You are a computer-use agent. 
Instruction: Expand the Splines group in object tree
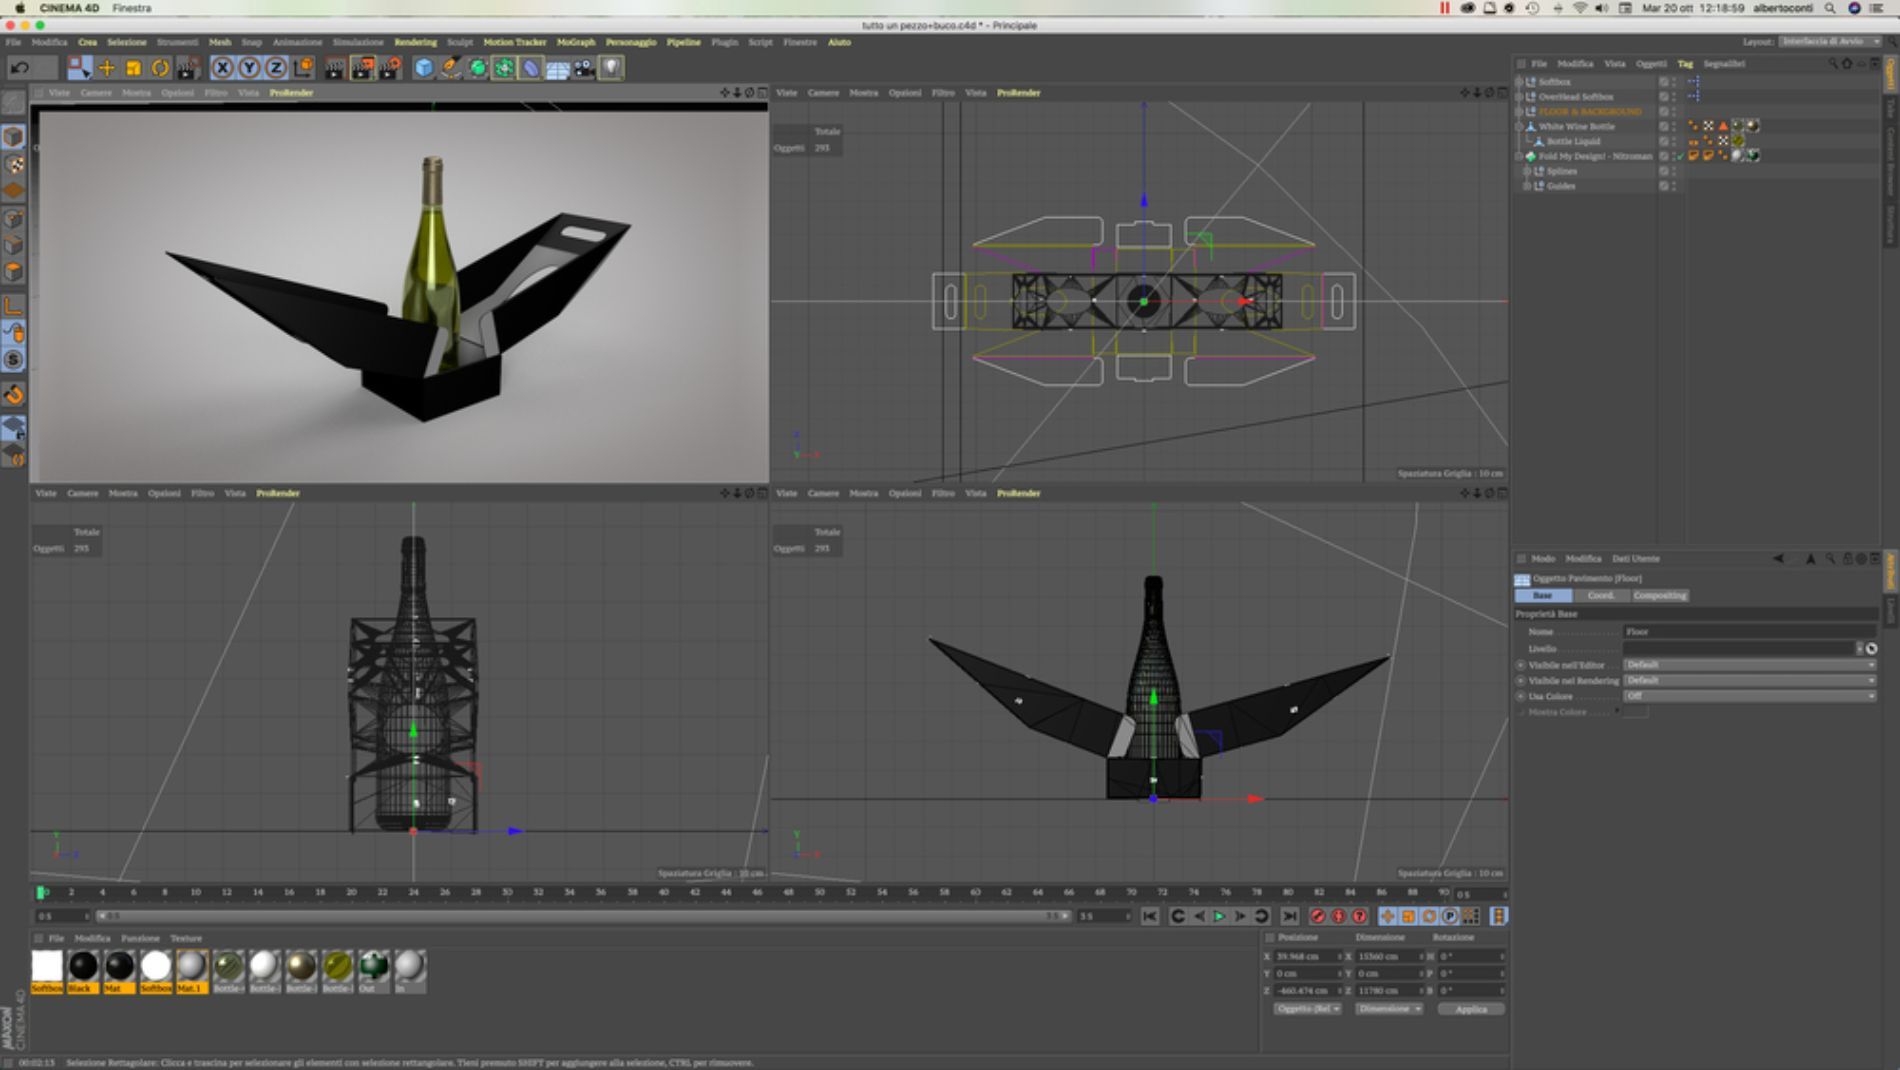pyautogui.click(x=1526, y=171)
